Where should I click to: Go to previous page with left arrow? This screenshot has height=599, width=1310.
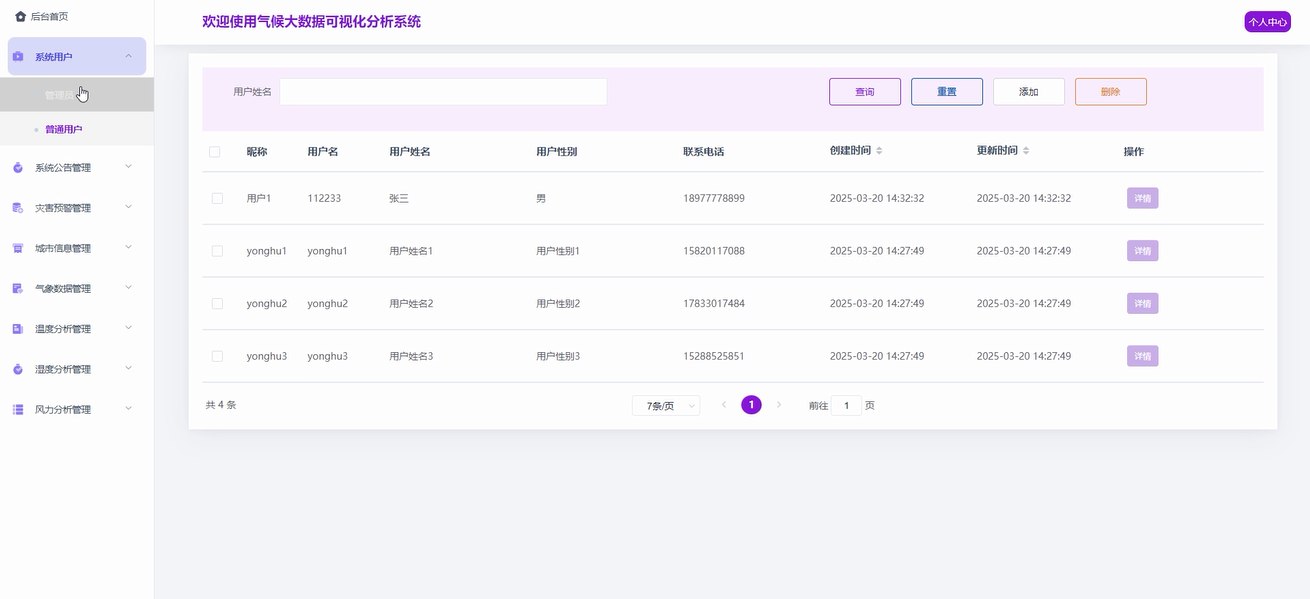coord(723,405)
